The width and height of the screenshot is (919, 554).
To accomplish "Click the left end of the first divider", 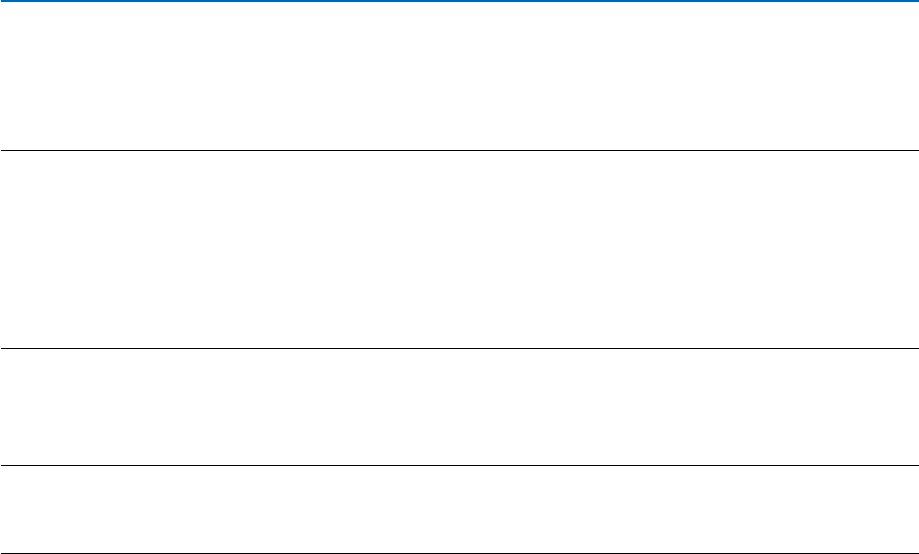I will click(x=3, y=151).
